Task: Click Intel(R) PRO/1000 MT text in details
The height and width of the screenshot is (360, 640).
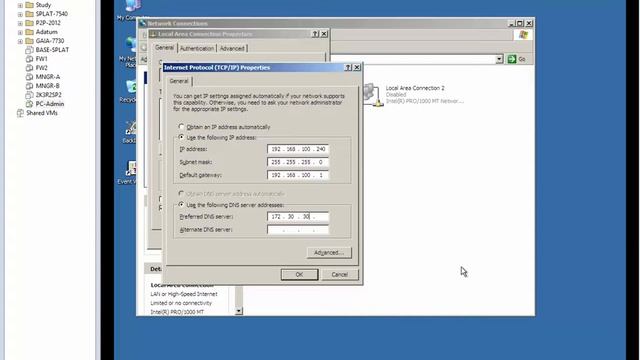Action: [177, 312]
